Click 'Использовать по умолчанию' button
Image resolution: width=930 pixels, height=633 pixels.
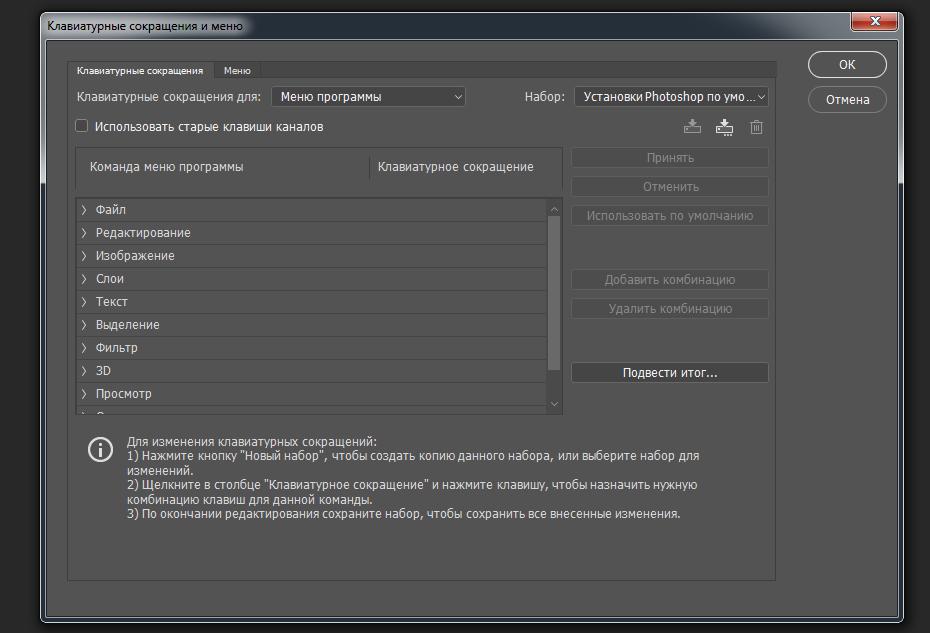coord(670,216)
